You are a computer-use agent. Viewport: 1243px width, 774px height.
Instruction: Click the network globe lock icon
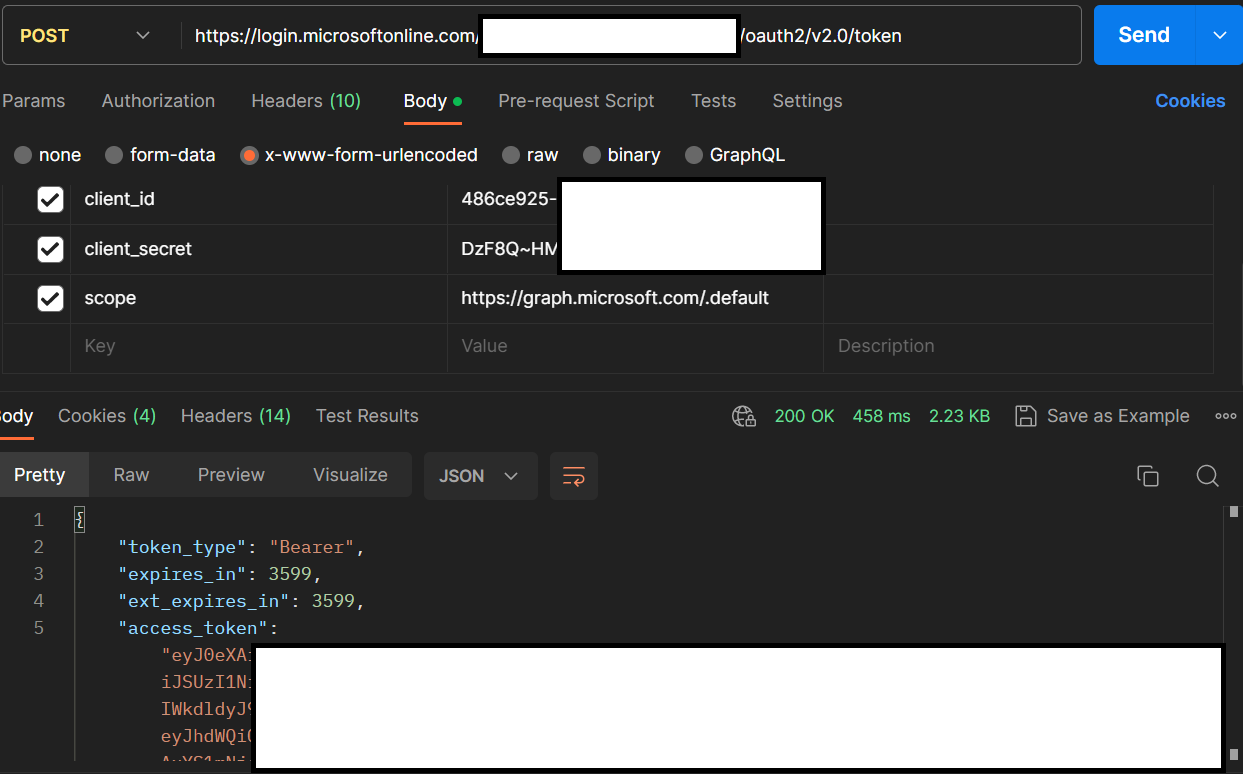(x=743, y=416)
